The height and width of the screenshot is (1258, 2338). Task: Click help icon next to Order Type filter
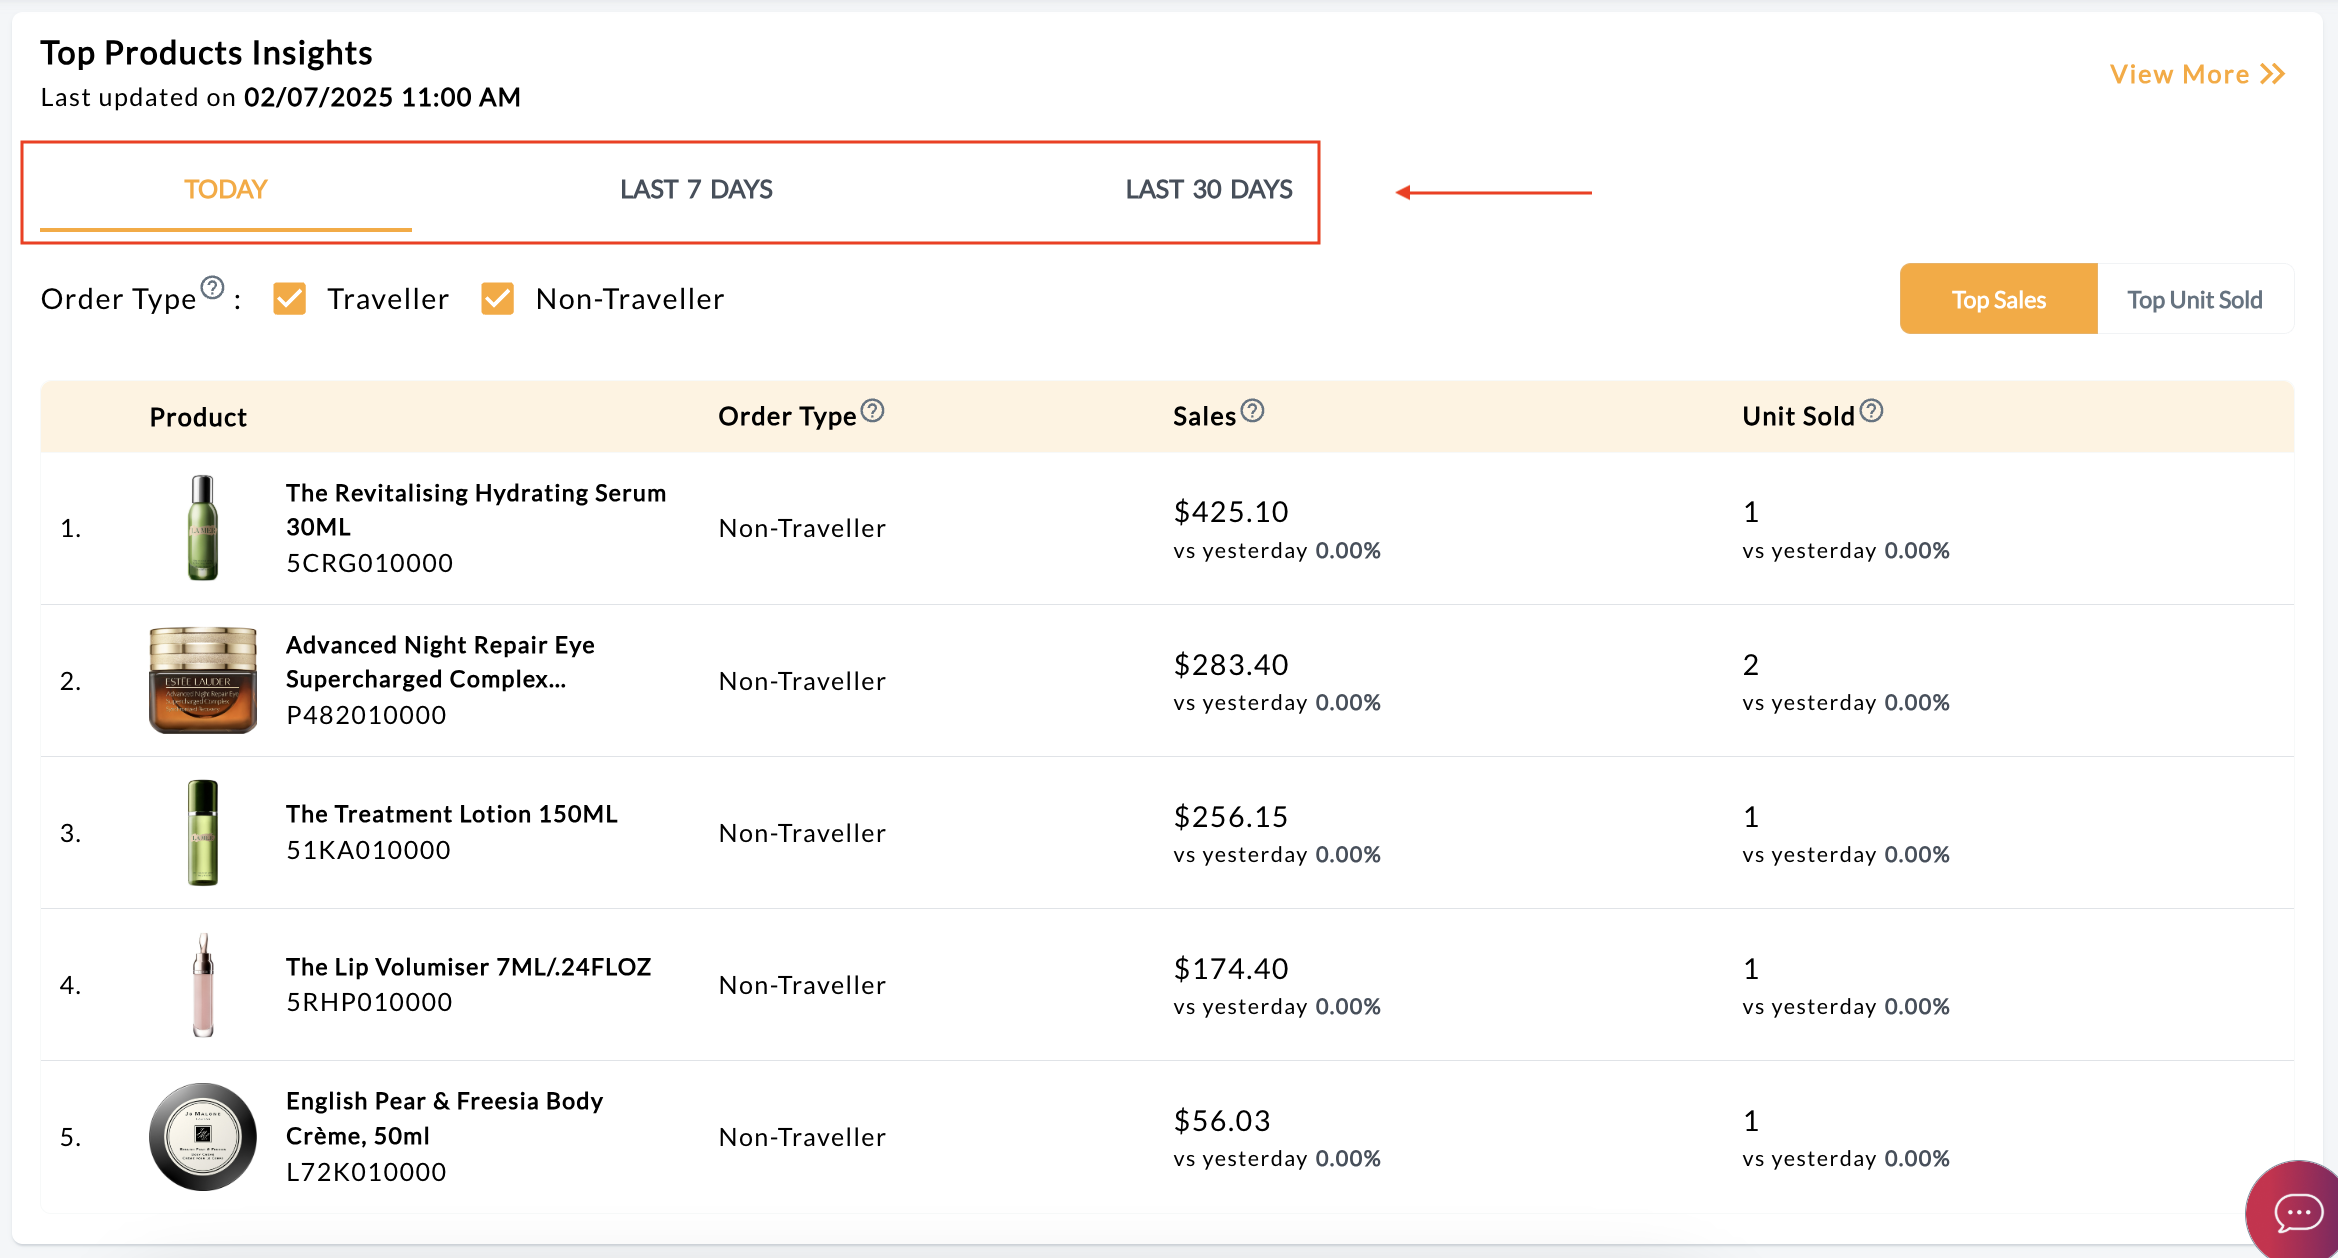213,288
